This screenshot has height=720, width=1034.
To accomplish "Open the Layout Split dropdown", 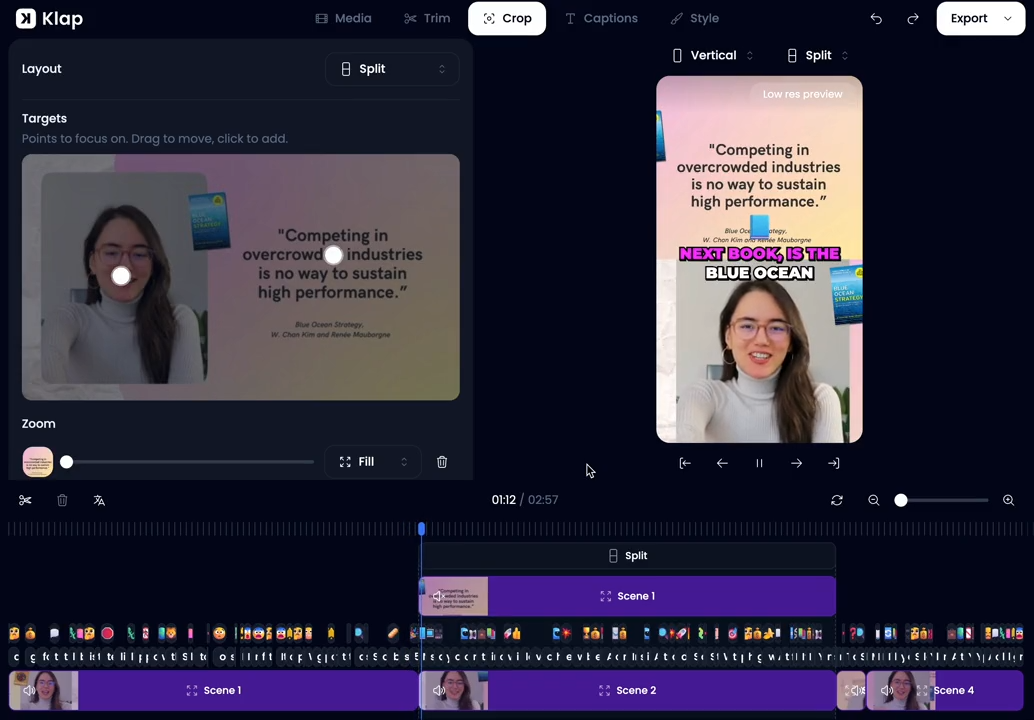I will pos(392,69).
